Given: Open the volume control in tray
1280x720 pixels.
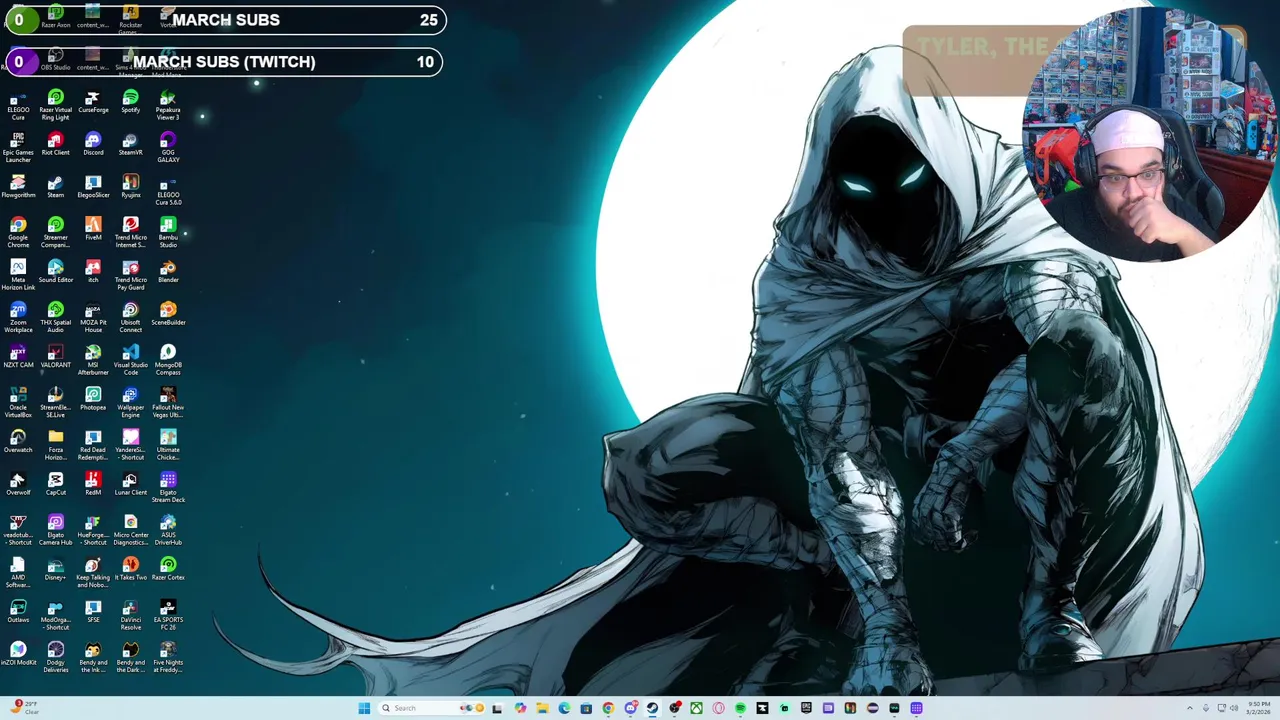Looking at the screenshot, I should pyautogui.click(x=1233, y=708).
